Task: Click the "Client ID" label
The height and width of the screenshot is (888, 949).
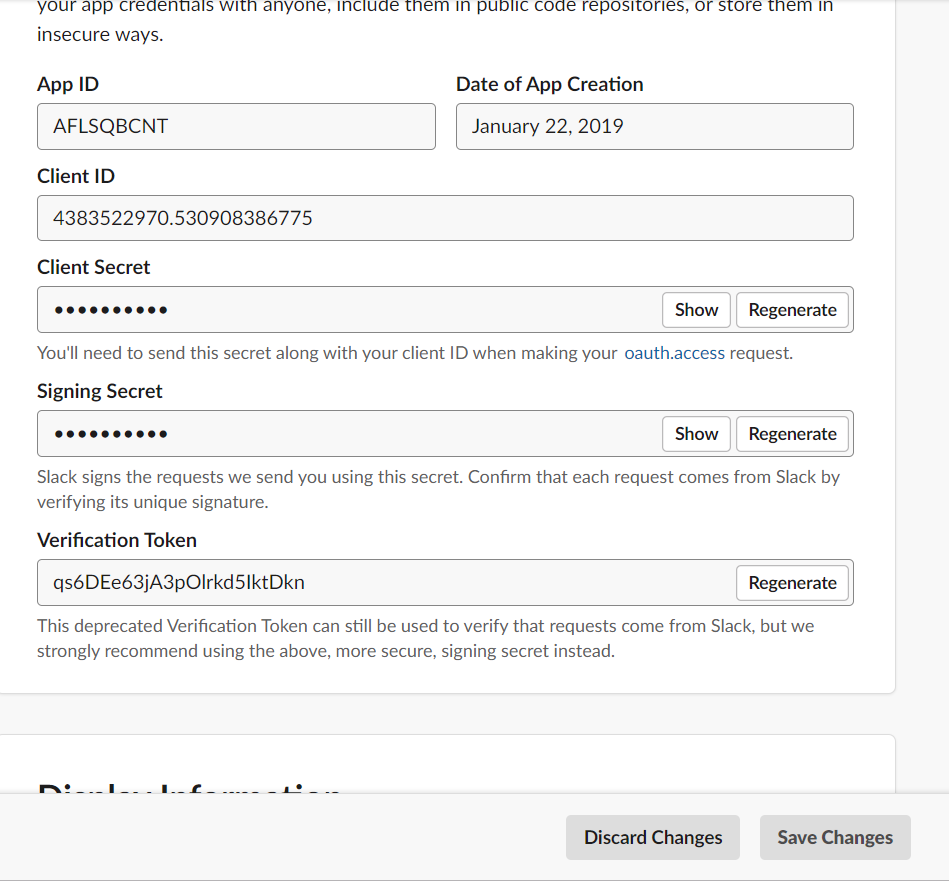Action: (x=76, y=176)
